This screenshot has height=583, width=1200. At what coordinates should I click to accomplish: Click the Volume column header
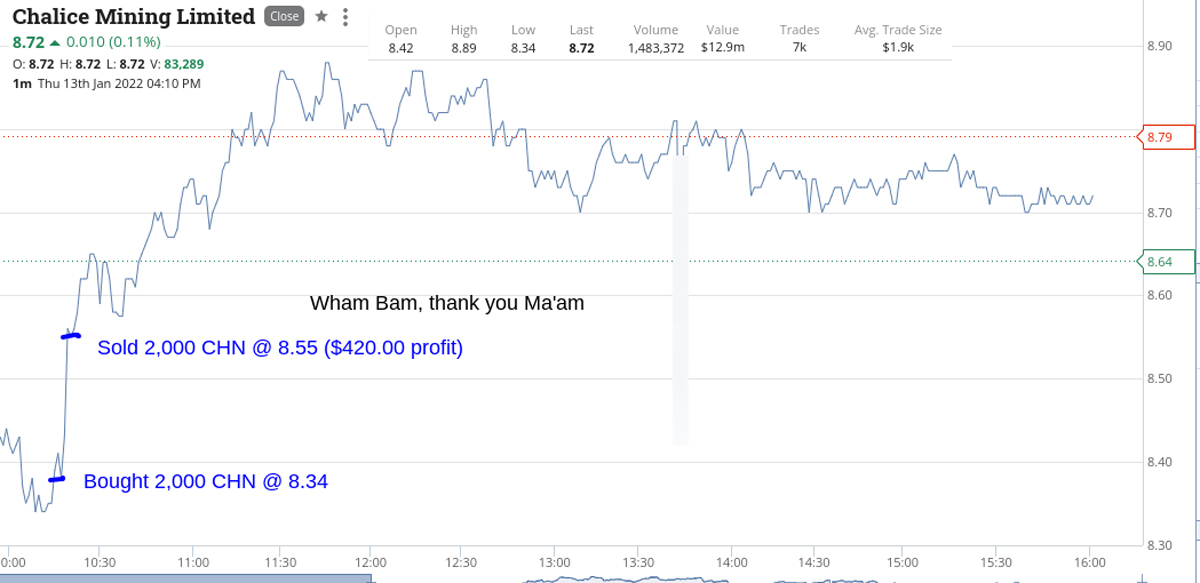point(656,30)
